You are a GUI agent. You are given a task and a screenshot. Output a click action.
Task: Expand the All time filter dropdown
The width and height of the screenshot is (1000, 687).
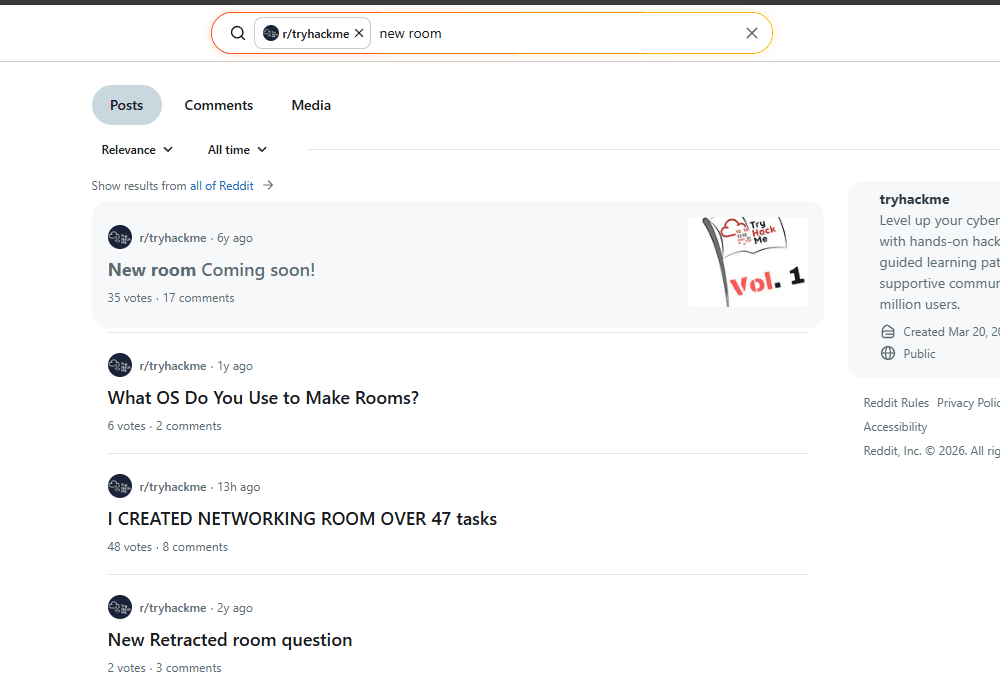pyautogui.click(x=237, y=150)
